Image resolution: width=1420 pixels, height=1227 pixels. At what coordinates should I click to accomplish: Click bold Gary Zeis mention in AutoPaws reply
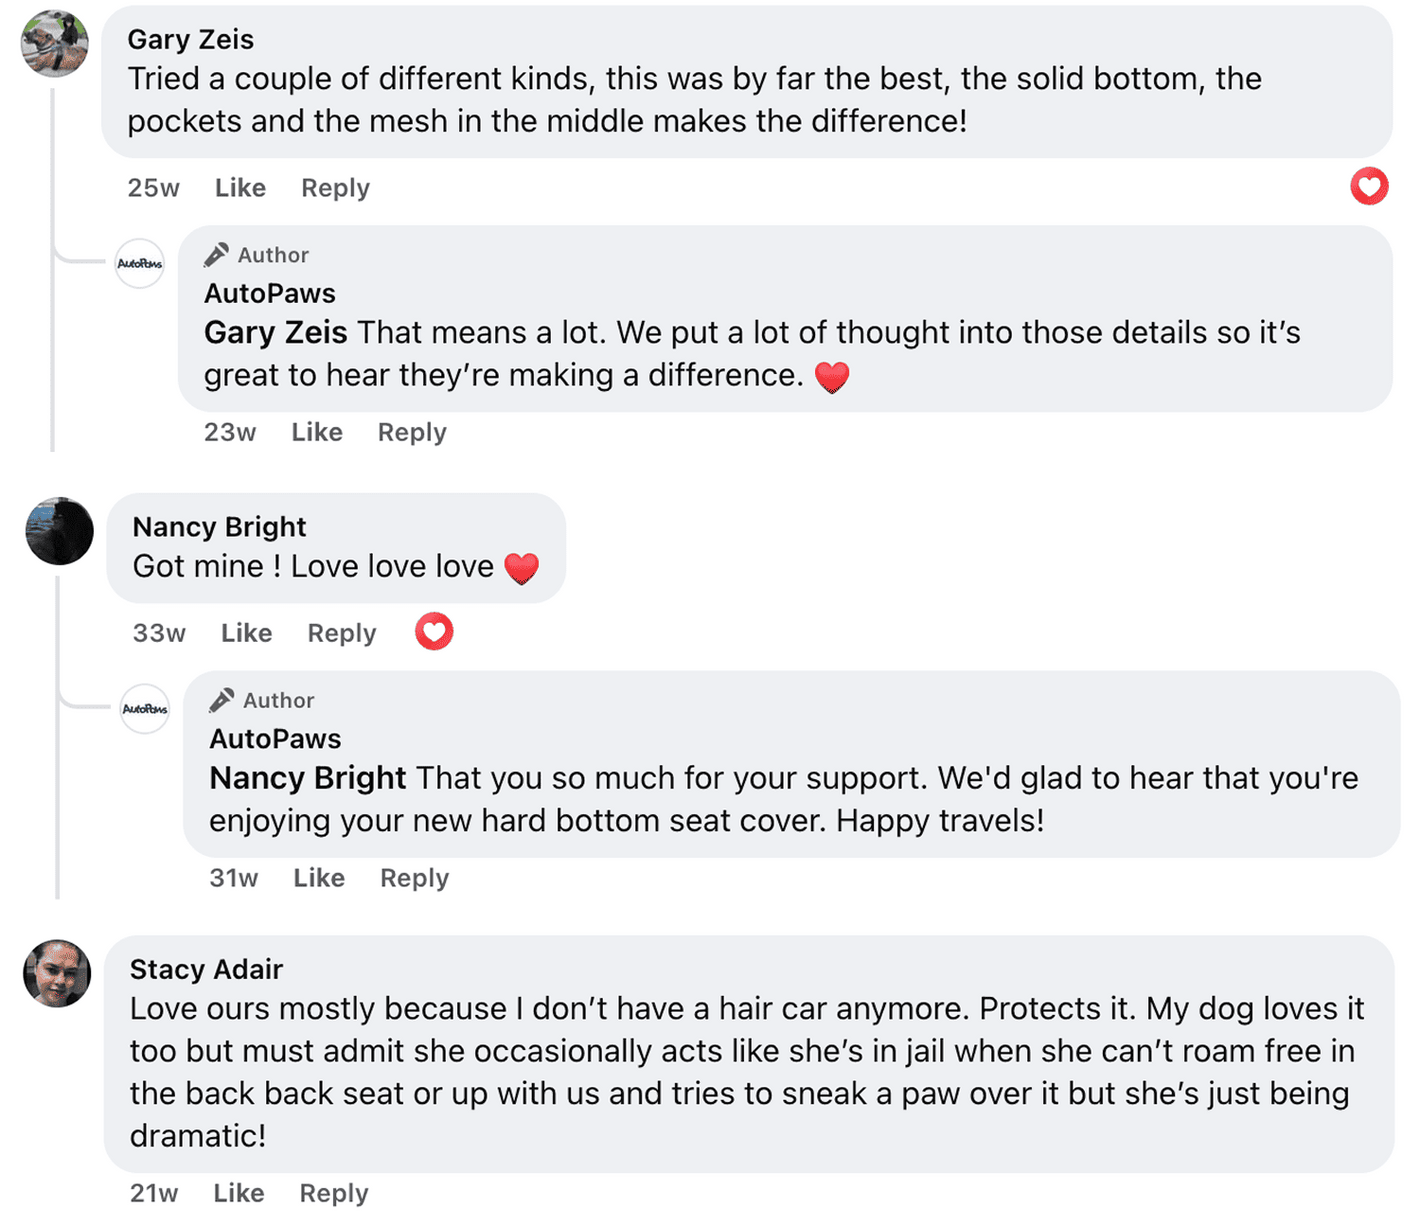tap(275, 332)
